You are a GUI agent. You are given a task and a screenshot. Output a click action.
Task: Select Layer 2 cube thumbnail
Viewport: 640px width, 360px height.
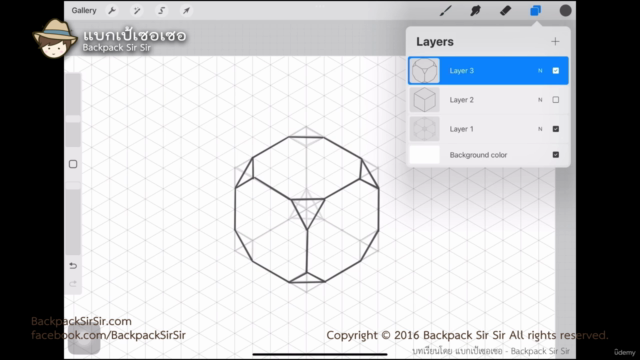tap(424, 100)
